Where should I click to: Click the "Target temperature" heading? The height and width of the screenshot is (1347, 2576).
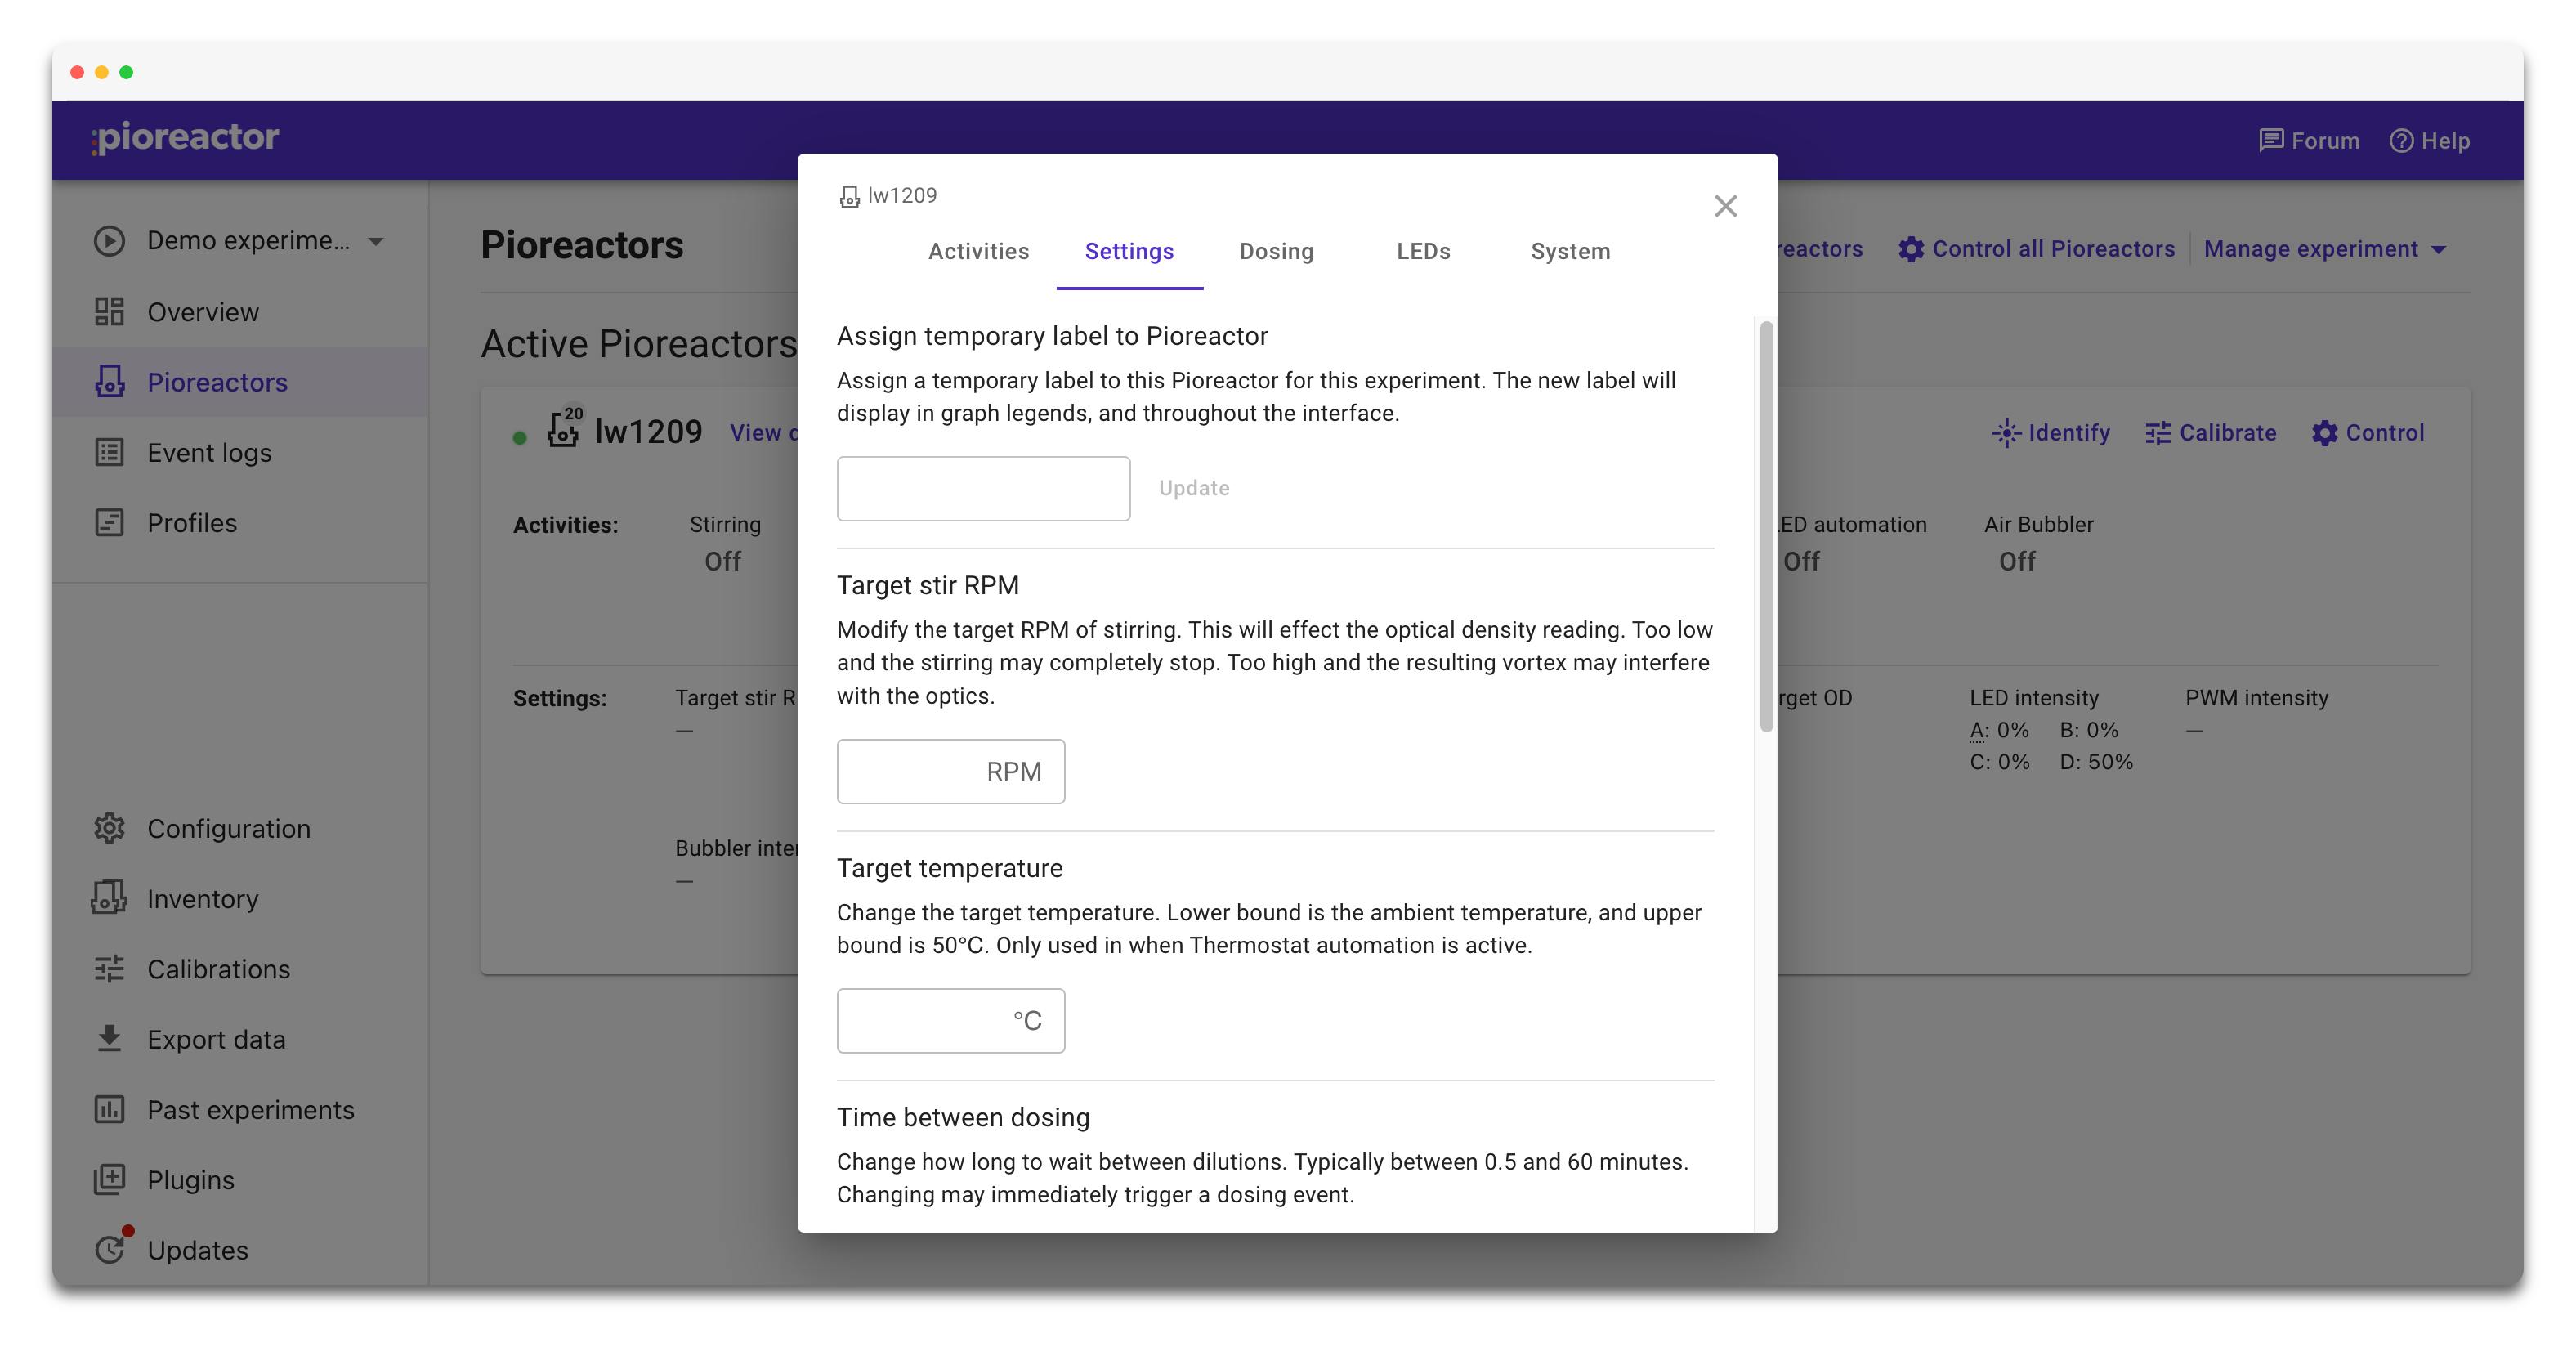pyautogui.click(x=949, y=868)
